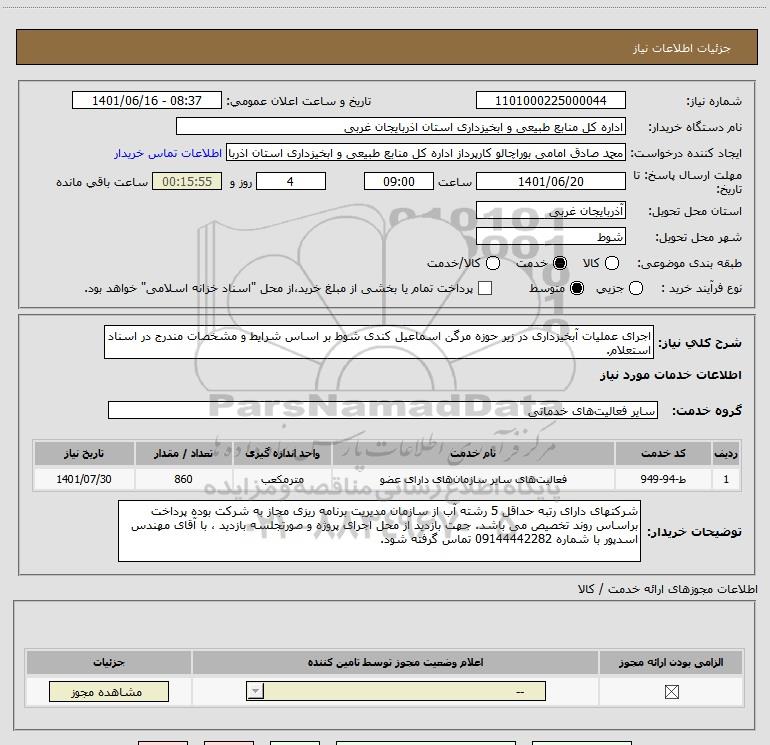Click the buyer organization name field
Viewport: 770px width, 745px height.
401,127
